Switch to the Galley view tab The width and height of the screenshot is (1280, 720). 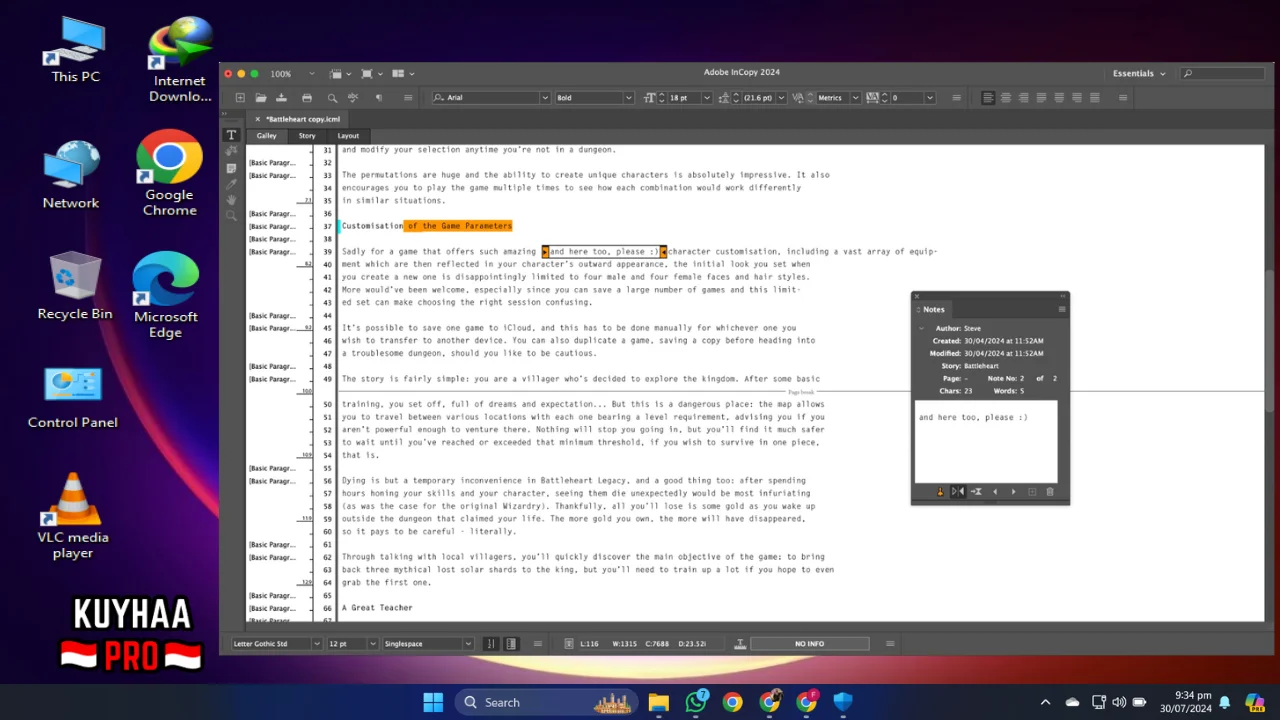(266, 135)
